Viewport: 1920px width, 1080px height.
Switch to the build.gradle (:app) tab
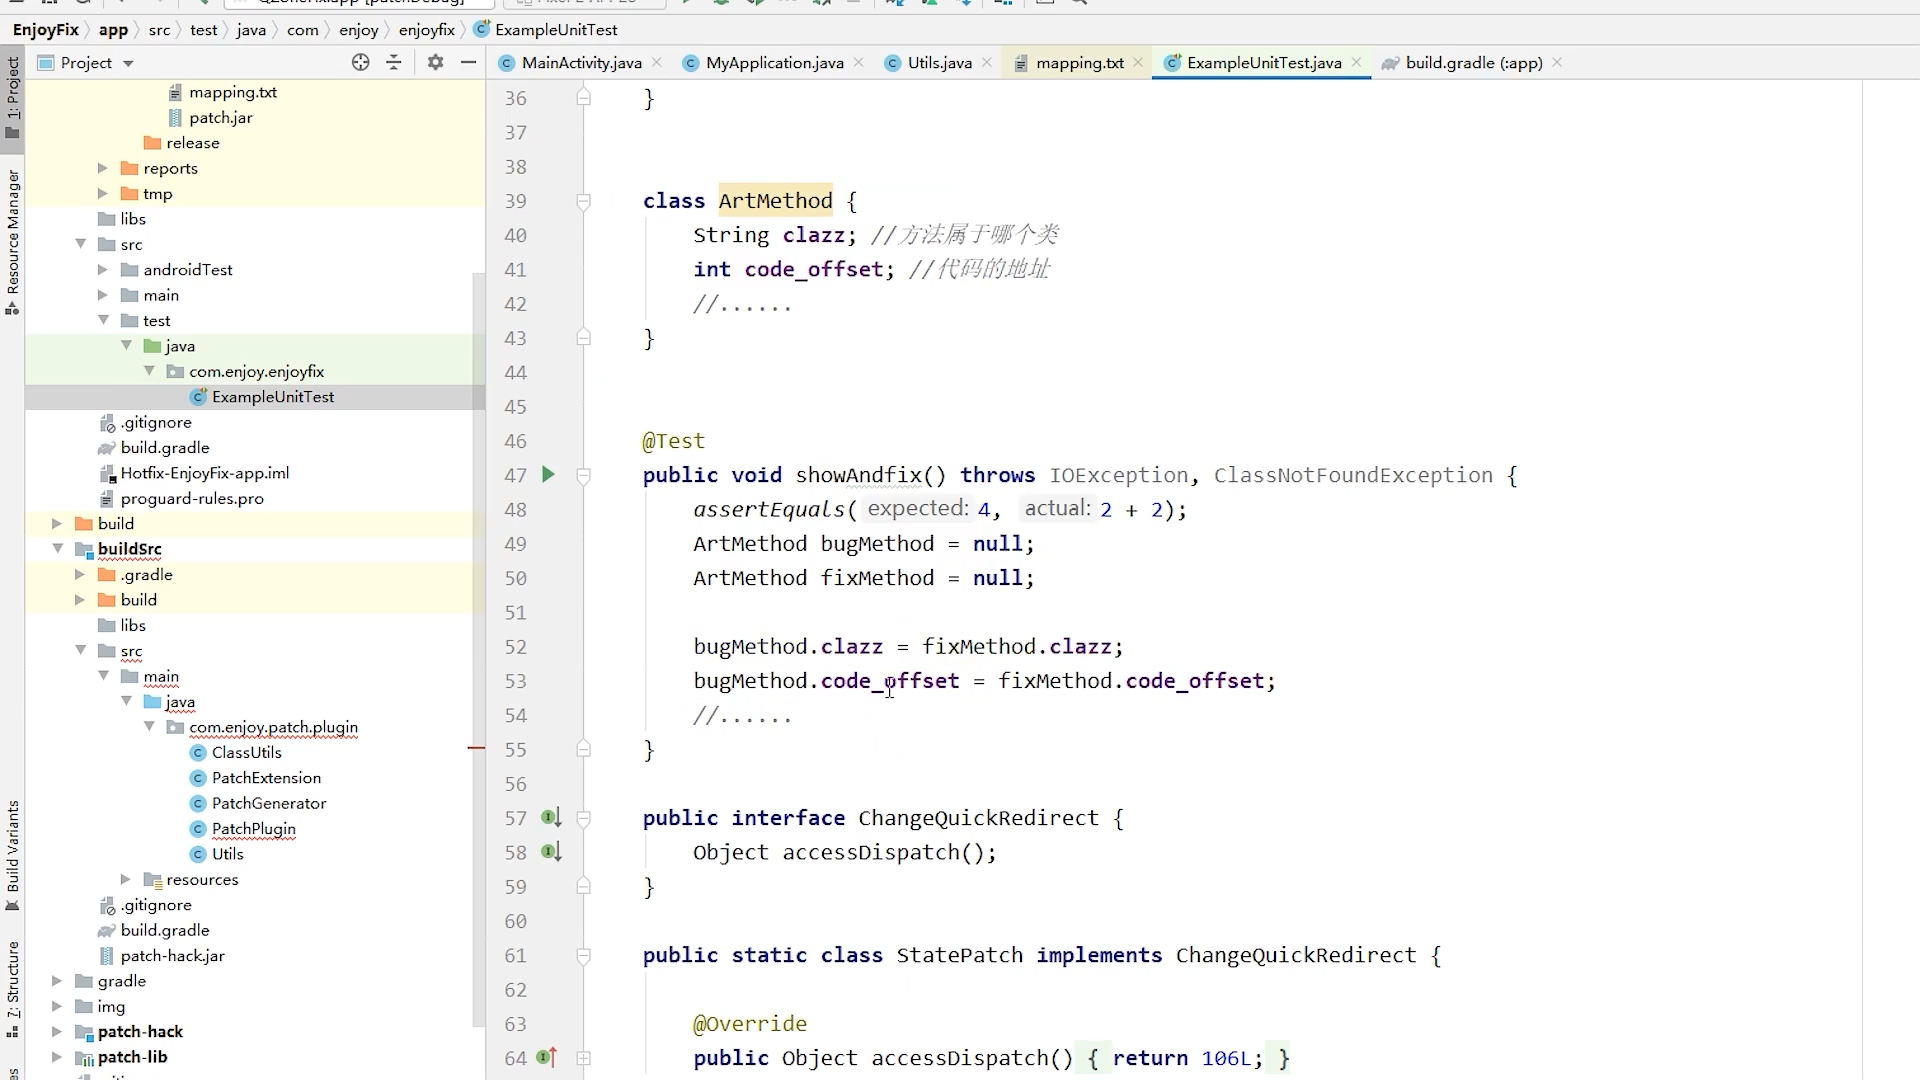1473,63
